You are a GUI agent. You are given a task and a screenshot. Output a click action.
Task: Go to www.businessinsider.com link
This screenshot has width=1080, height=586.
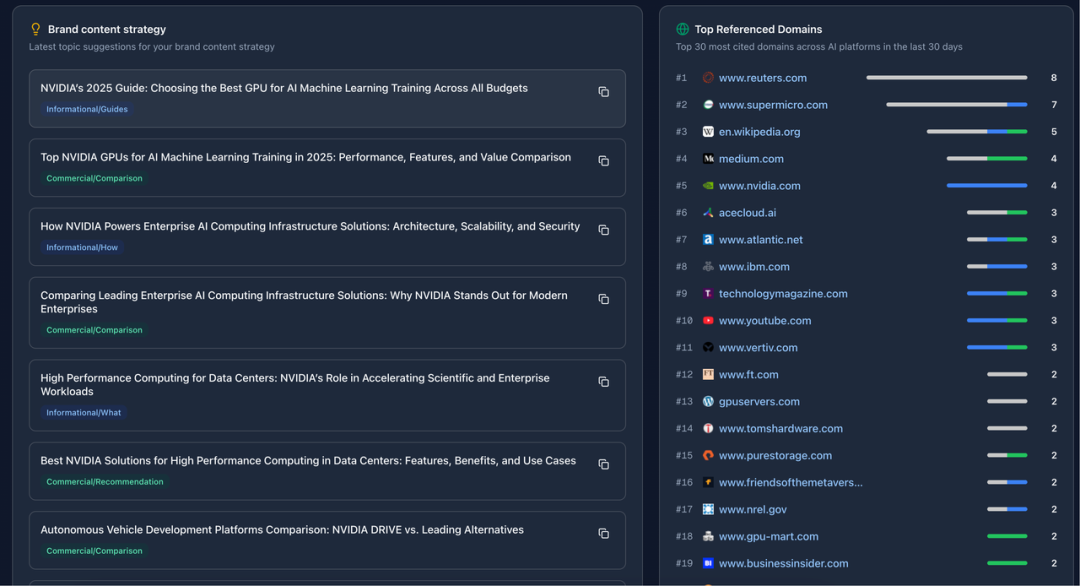[x=783, y=563]
